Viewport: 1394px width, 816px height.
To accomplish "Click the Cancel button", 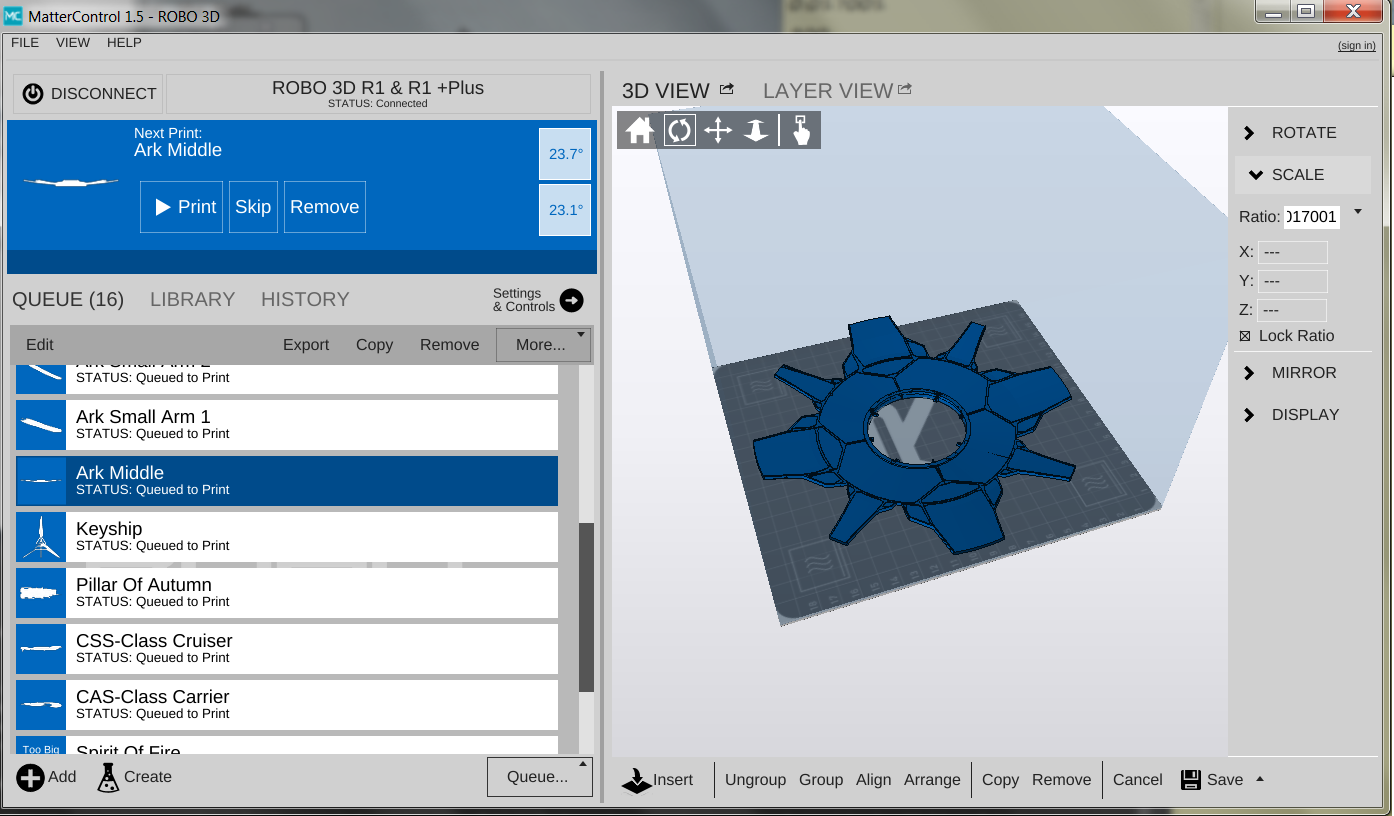I will [x=1138, y=780].
